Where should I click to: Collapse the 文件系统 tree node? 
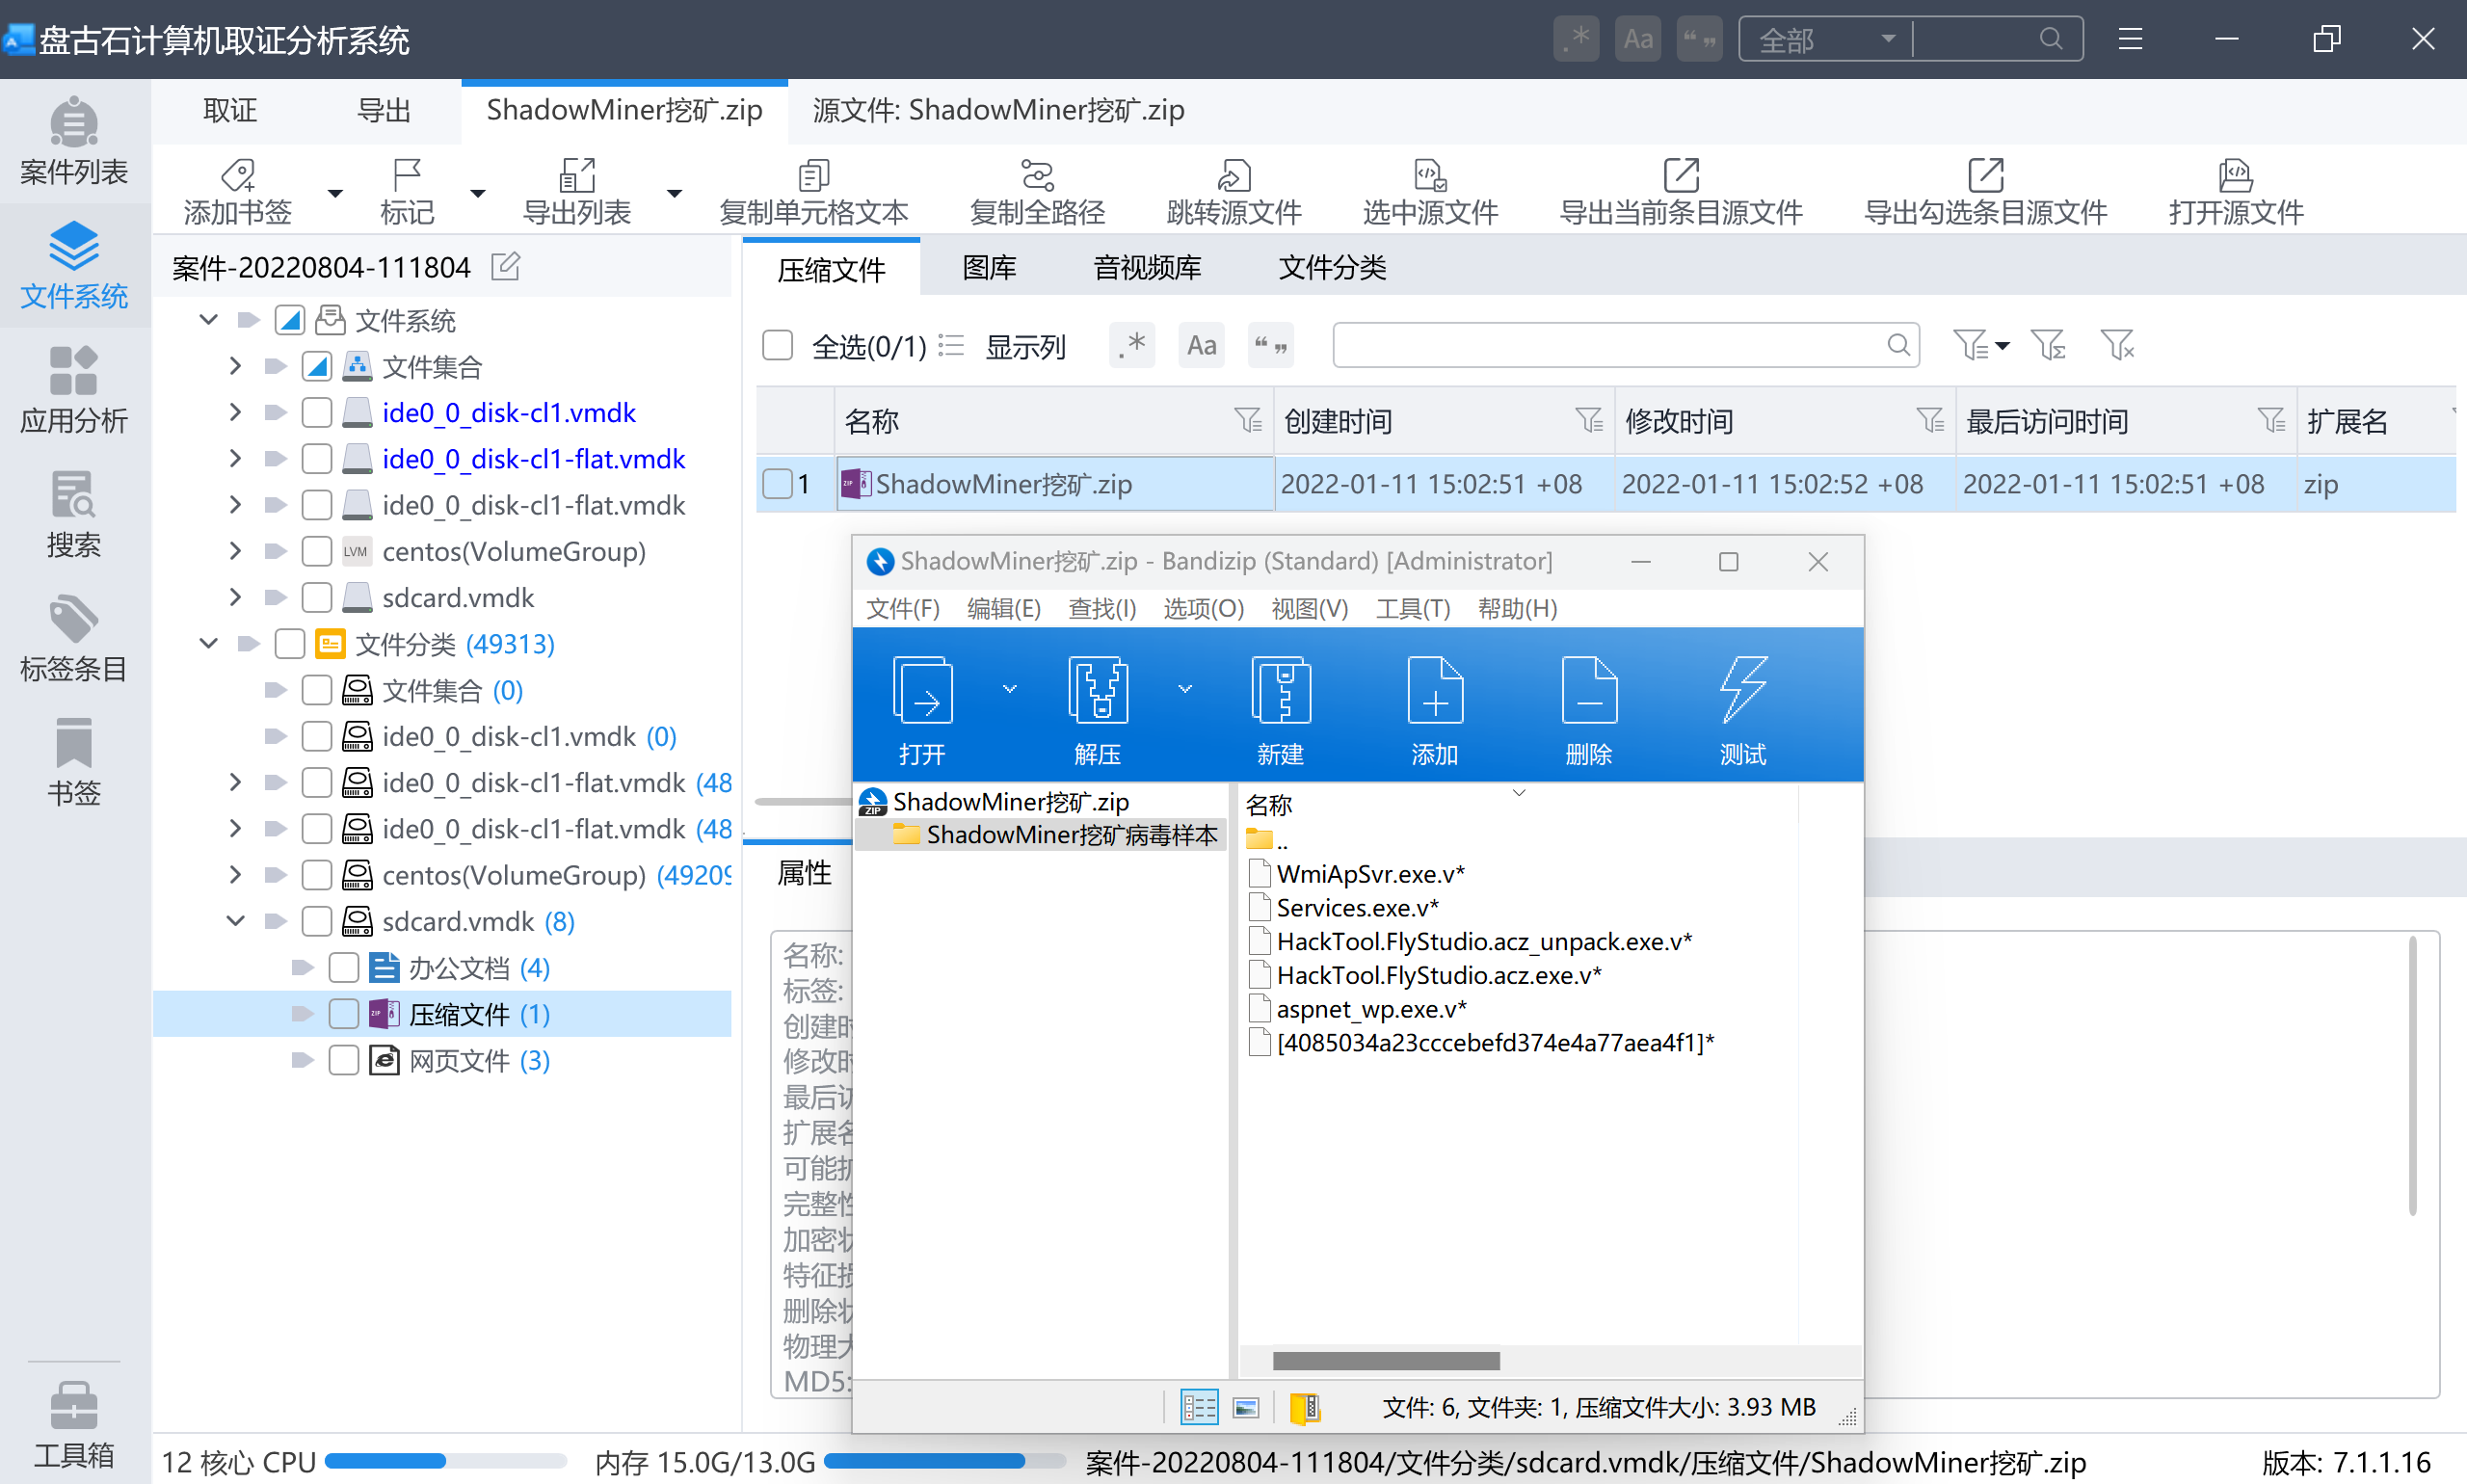pos(208,320)
